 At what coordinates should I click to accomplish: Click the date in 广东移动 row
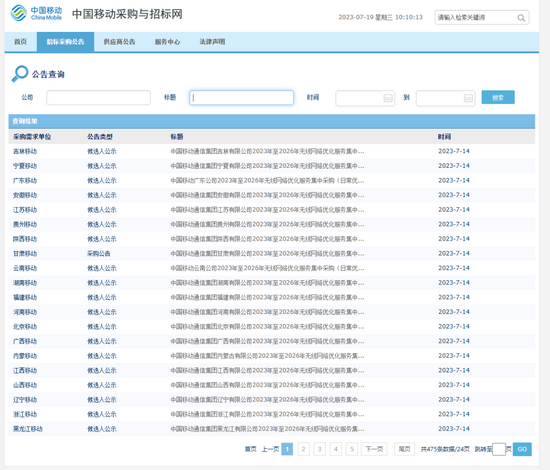coord(454,181)
